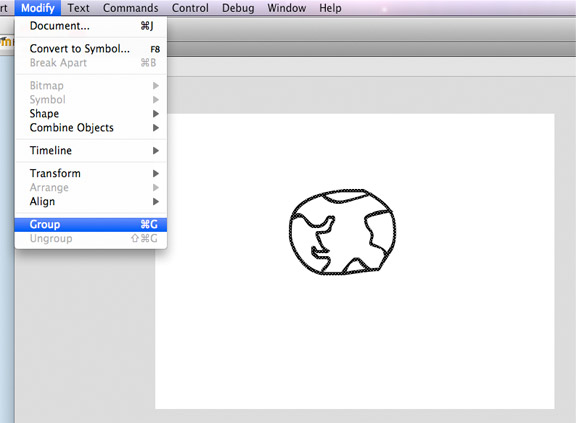Open the Help menu
Viewport: 576px width, 423px height.
(x=330, y=8)
